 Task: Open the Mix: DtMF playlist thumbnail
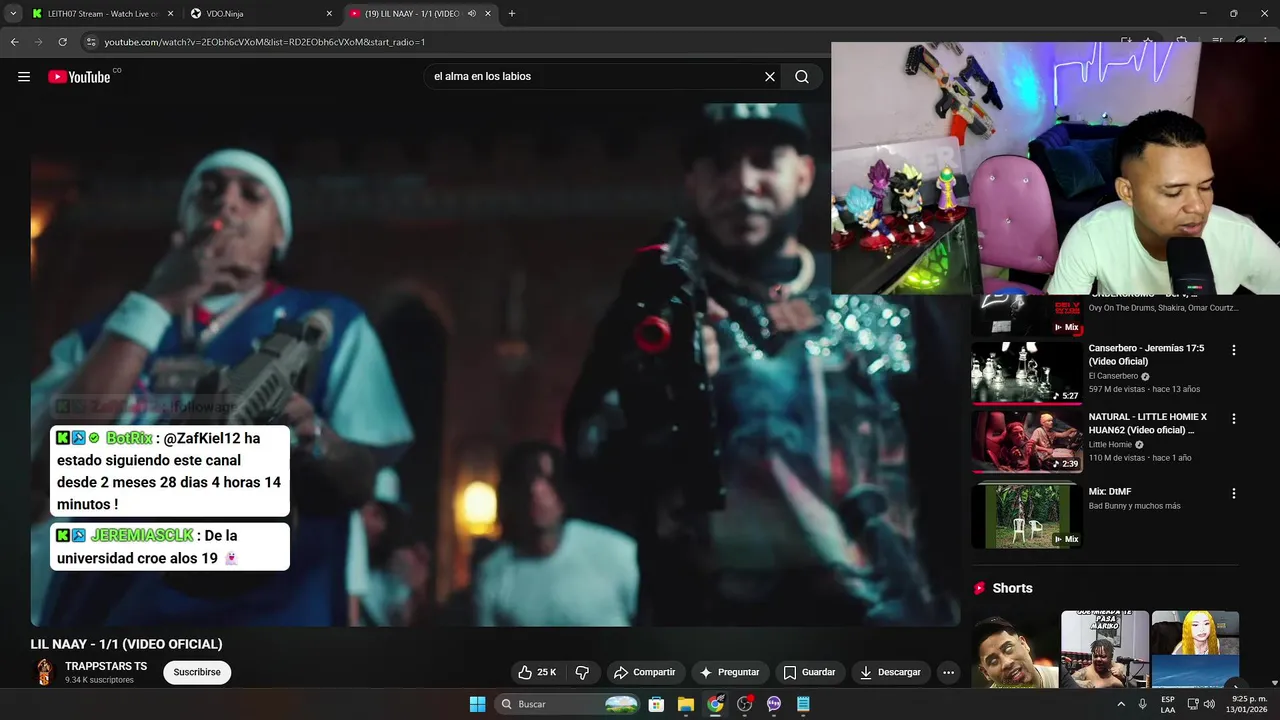(x=1027, y=517)
